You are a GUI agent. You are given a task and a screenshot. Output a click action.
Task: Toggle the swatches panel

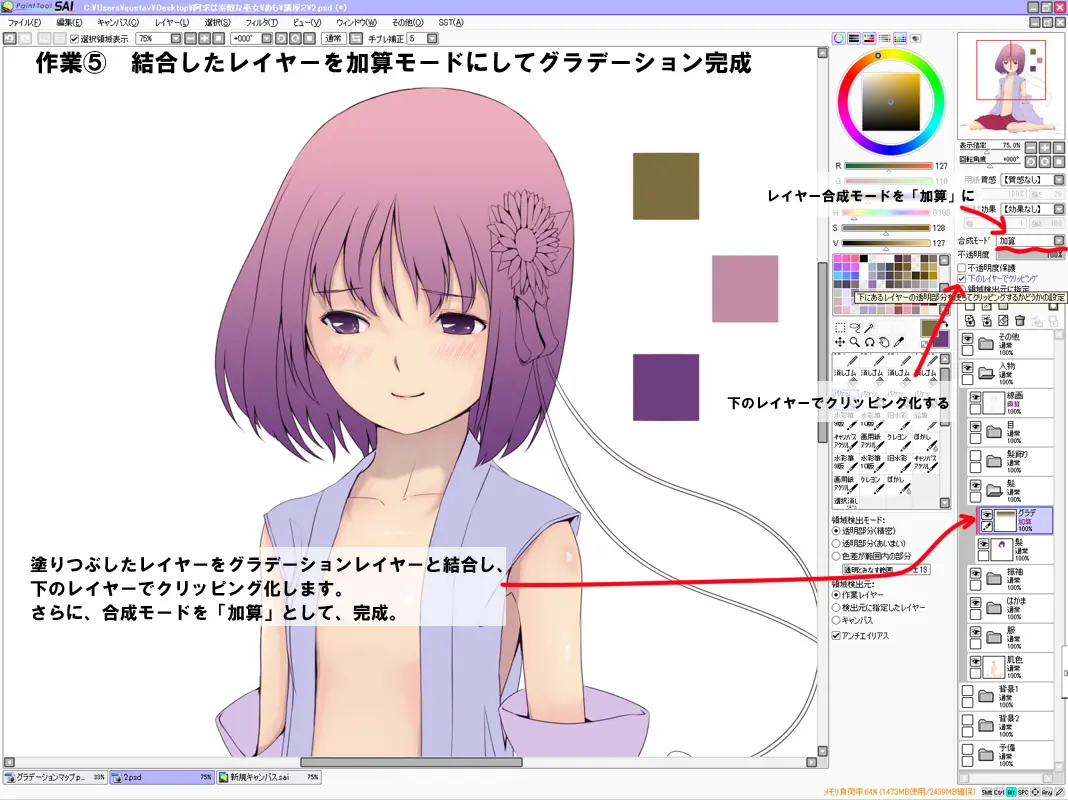pyautogui.click(x=900, y=39)
